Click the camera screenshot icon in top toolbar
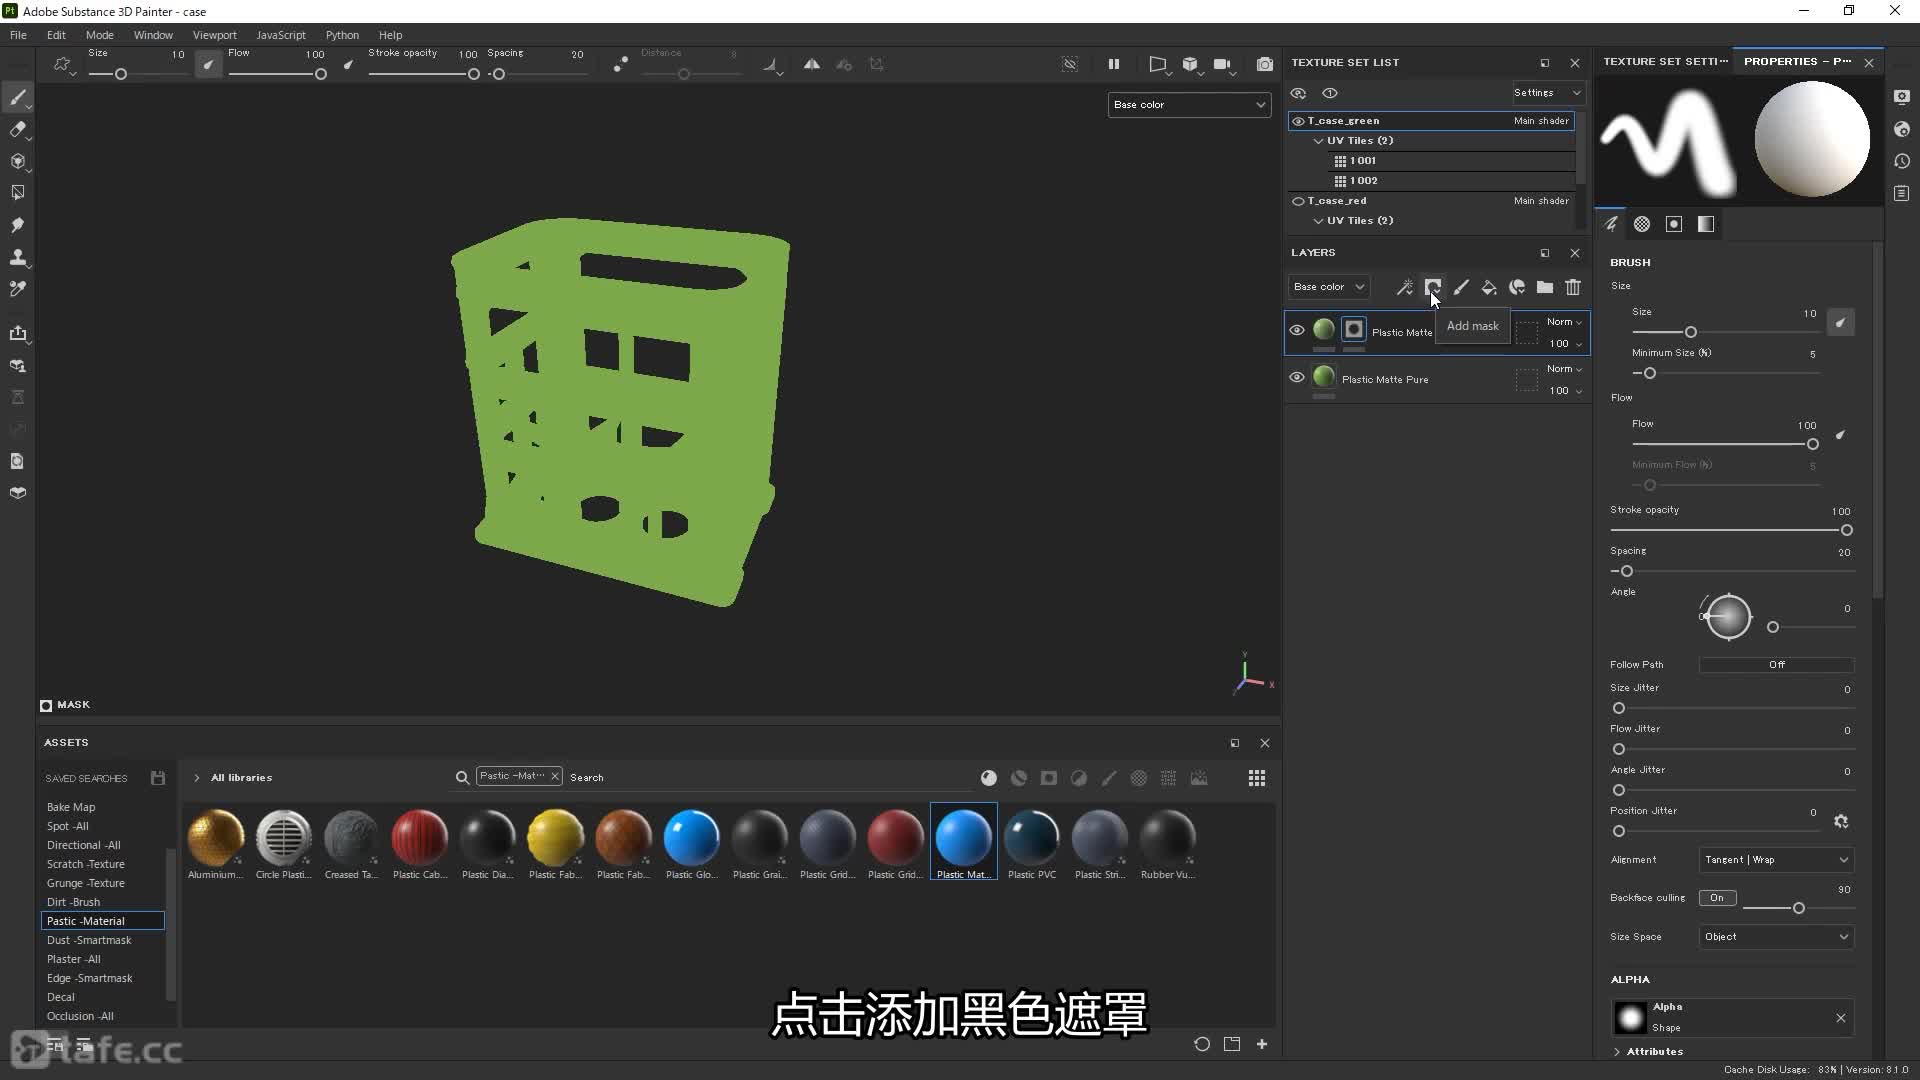Image resolution: width=1920 pixels, height=1080 pixels. 1265,64
